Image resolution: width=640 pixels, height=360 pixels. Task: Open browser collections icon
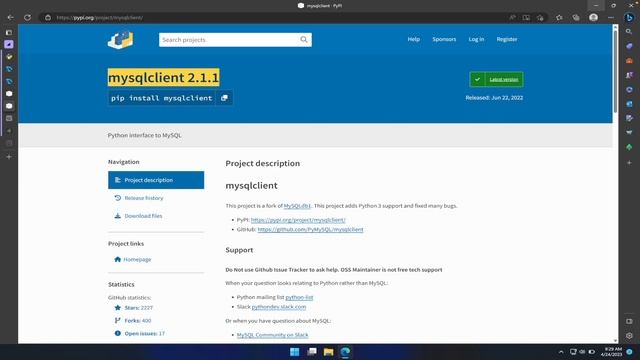576,18
